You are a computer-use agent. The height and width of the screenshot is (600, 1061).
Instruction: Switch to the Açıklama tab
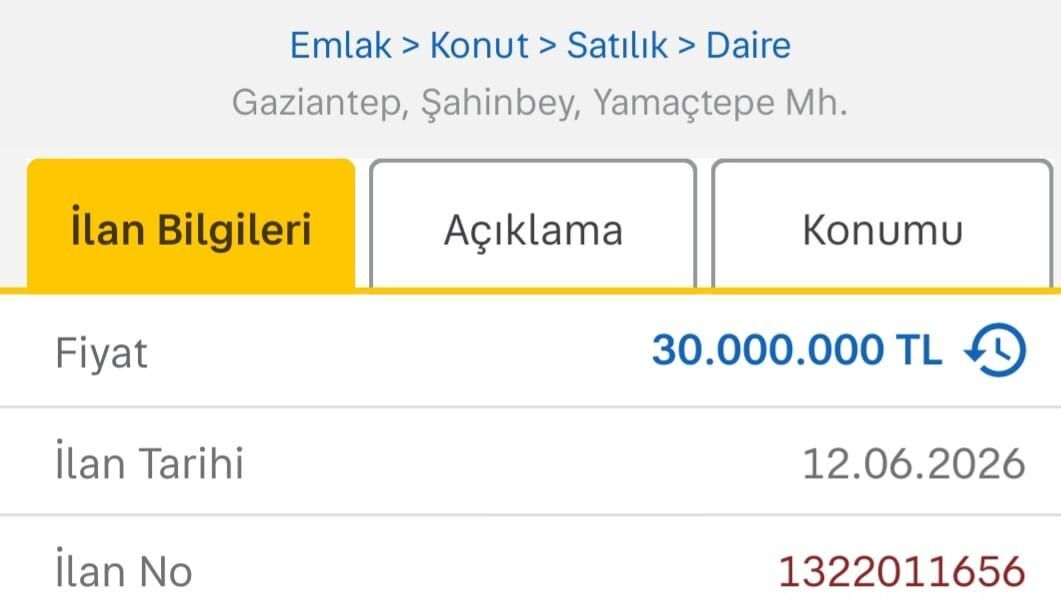533,224
